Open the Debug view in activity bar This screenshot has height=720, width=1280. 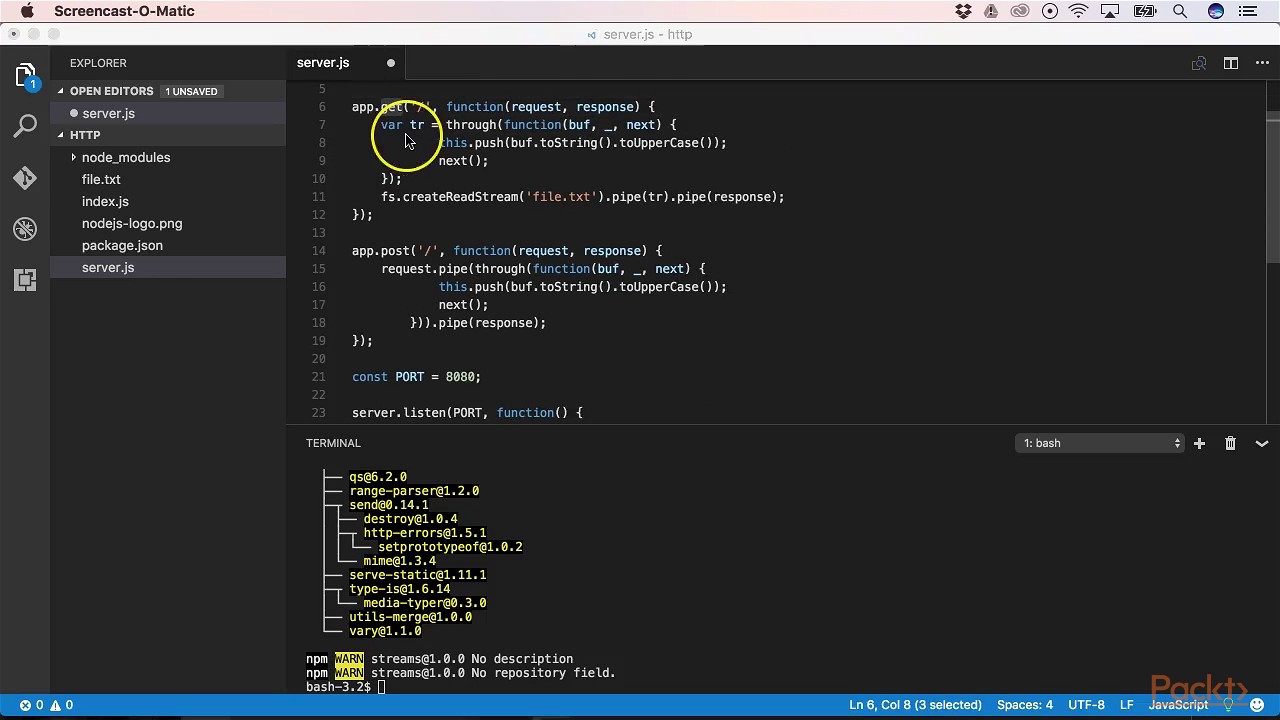click(26, 229)
